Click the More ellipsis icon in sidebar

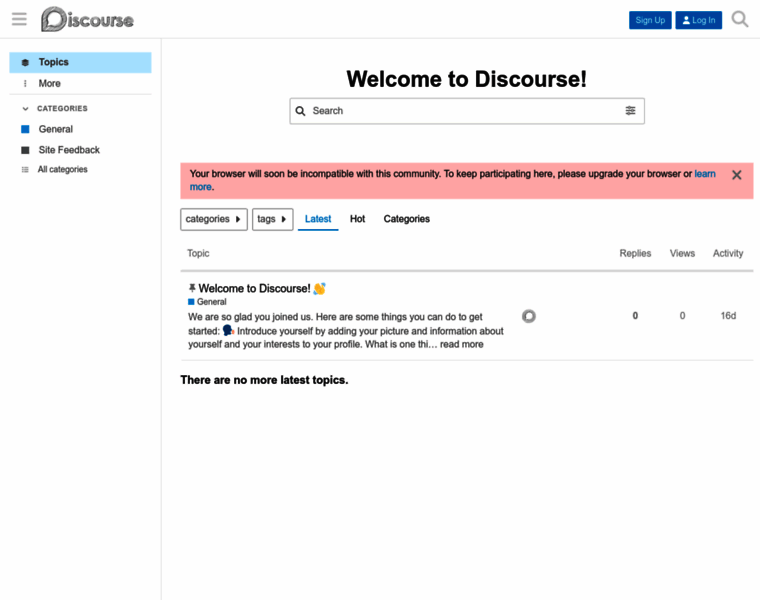[x=25, y=83]
